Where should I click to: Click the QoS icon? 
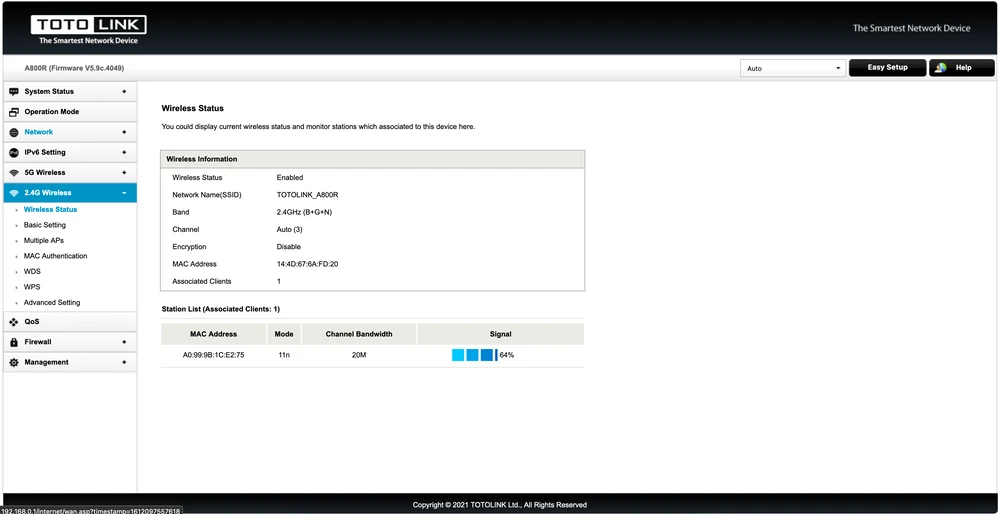pos(14,322)
